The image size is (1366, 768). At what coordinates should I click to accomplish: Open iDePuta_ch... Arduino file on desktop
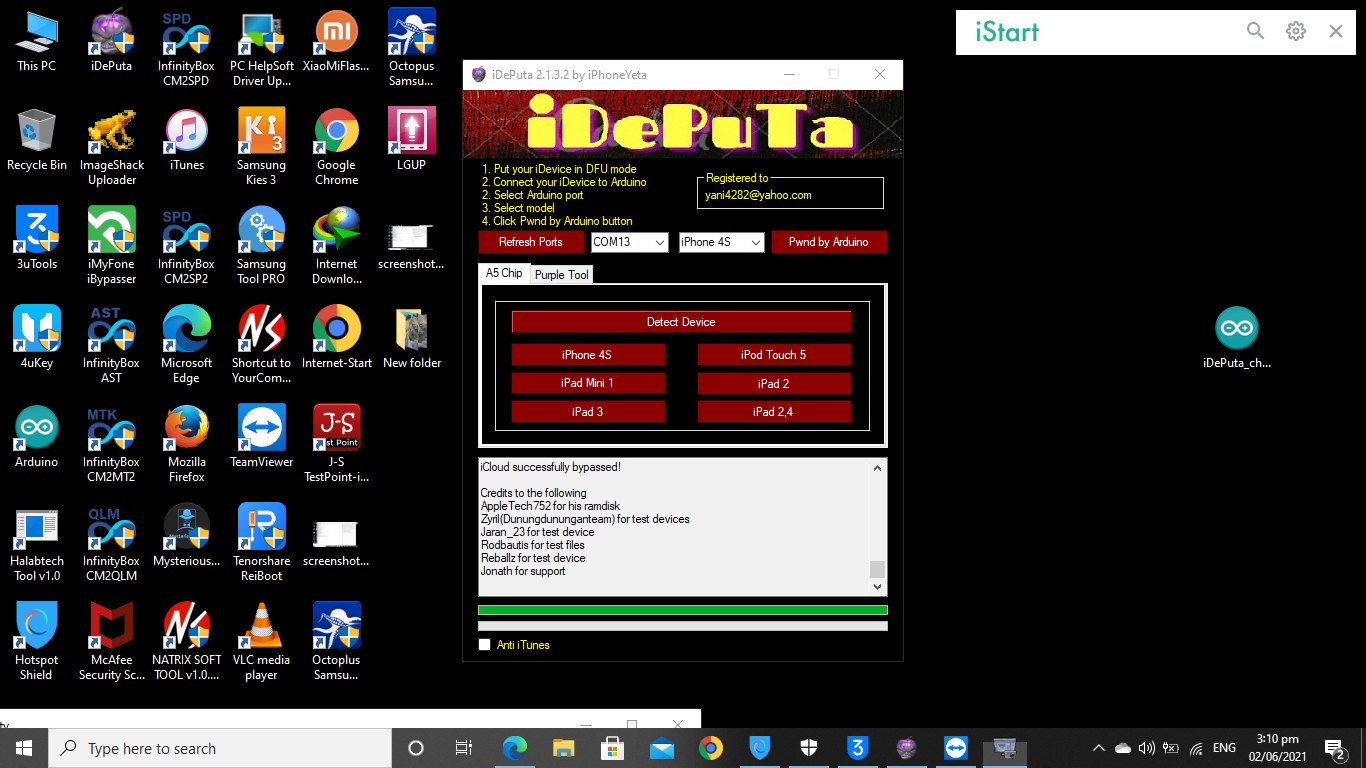click(1237, 339)
